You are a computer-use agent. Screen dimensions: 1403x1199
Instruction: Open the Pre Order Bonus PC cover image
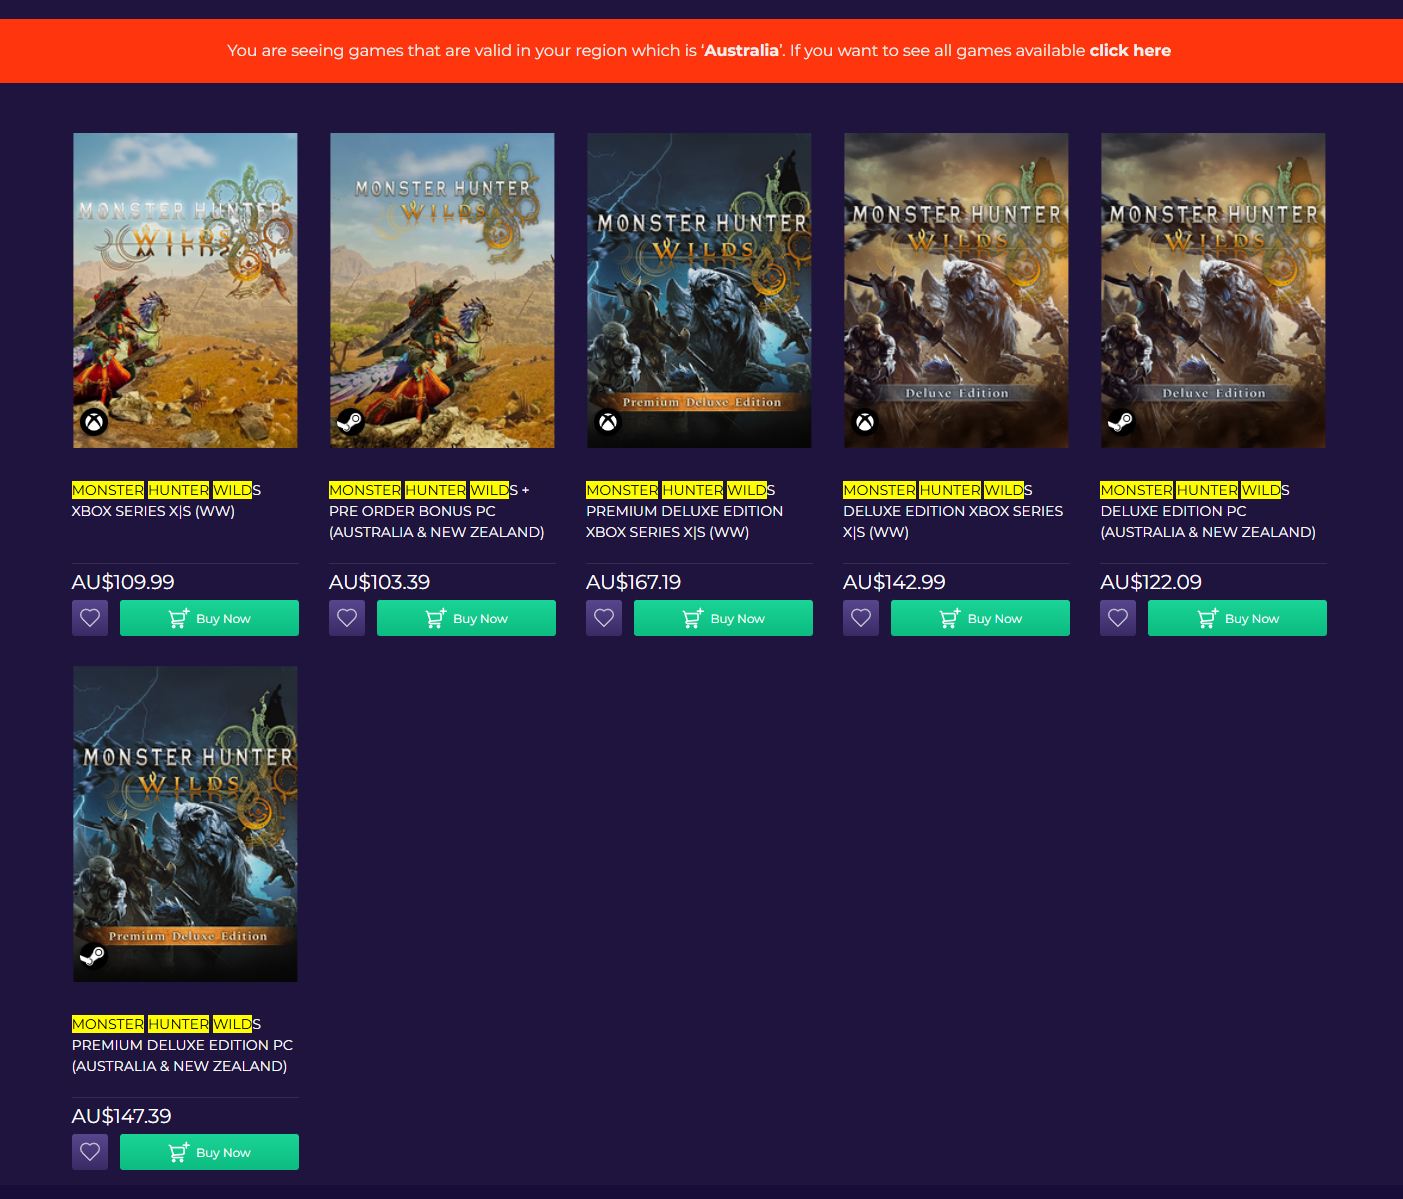click(442, 290)
